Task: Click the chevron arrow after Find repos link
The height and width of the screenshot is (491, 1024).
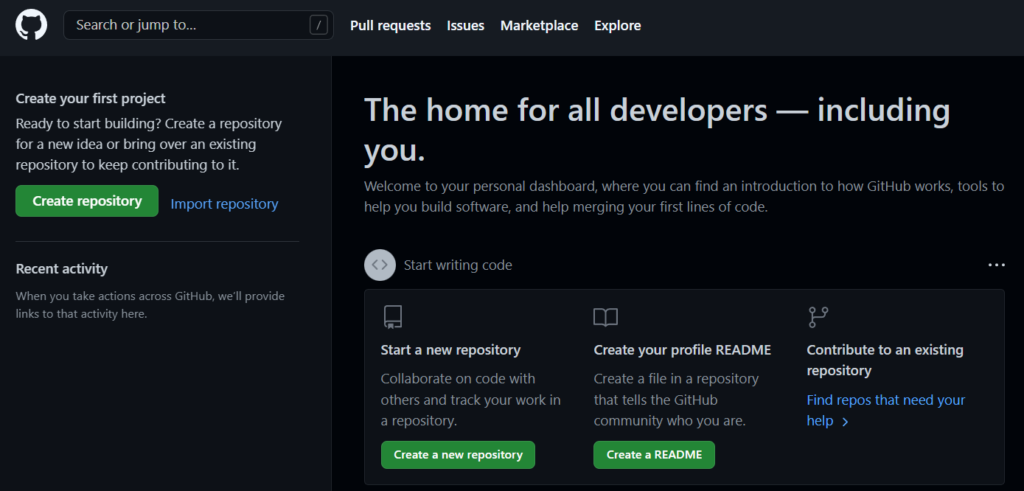Action: [845, 422]
